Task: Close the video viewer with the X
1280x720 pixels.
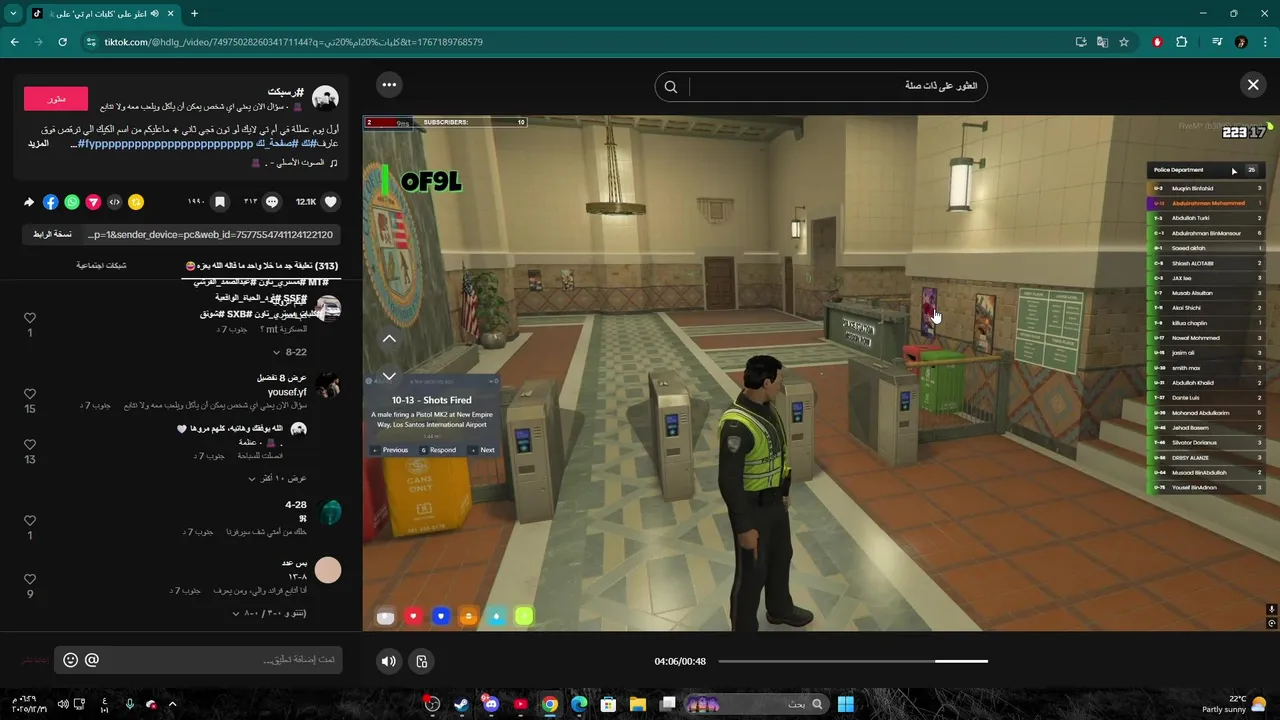Action: 1253,85
